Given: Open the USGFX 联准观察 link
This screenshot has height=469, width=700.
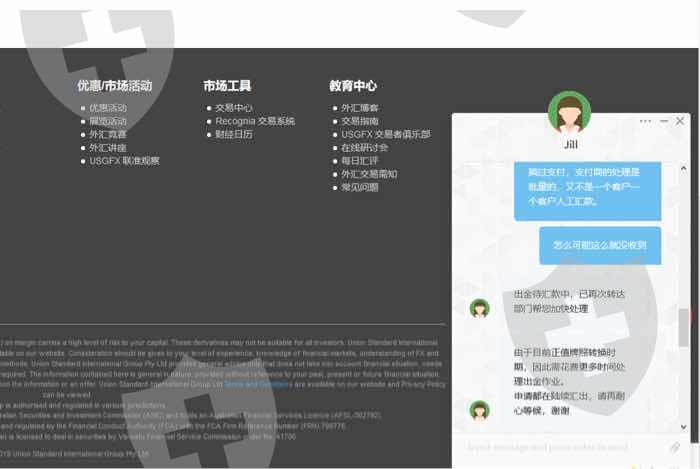Looking at the screenshot, I should (x=124, y=161).
